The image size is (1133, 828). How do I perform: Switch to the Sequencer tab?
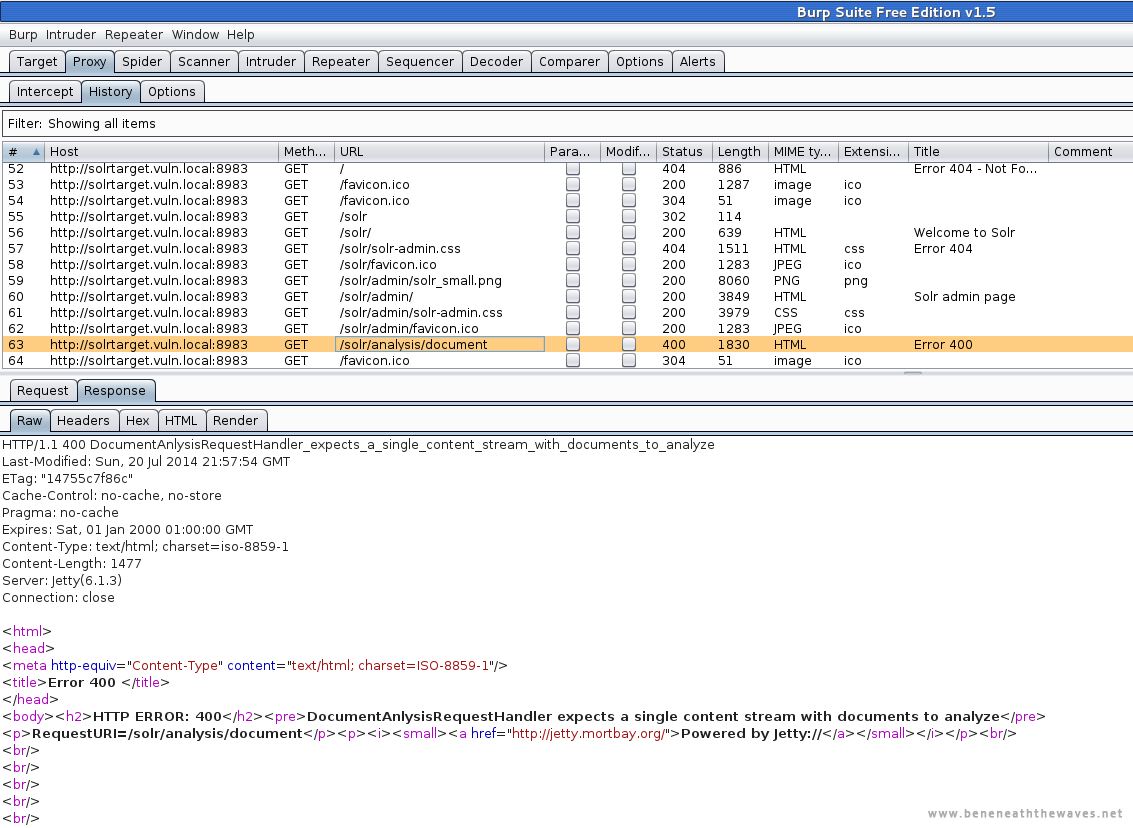coord(420,61)
